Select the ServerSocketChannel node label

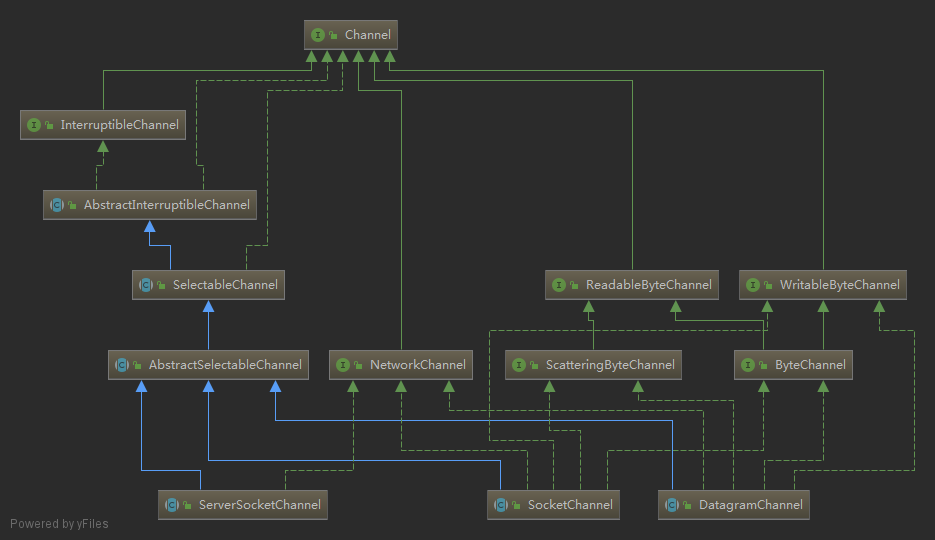[x=260, y=505]
